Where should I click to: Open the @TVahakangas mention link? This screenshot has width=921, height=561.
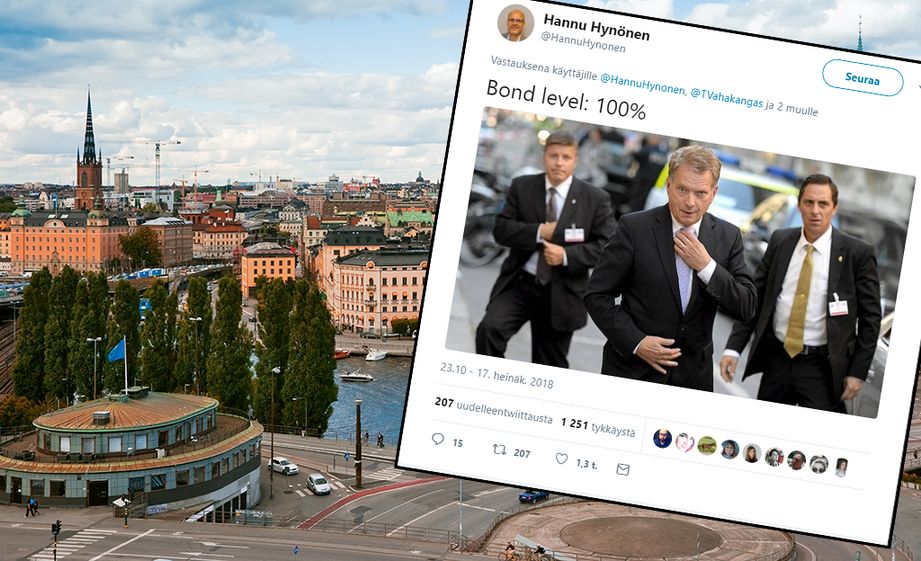(x=727, y=98)
